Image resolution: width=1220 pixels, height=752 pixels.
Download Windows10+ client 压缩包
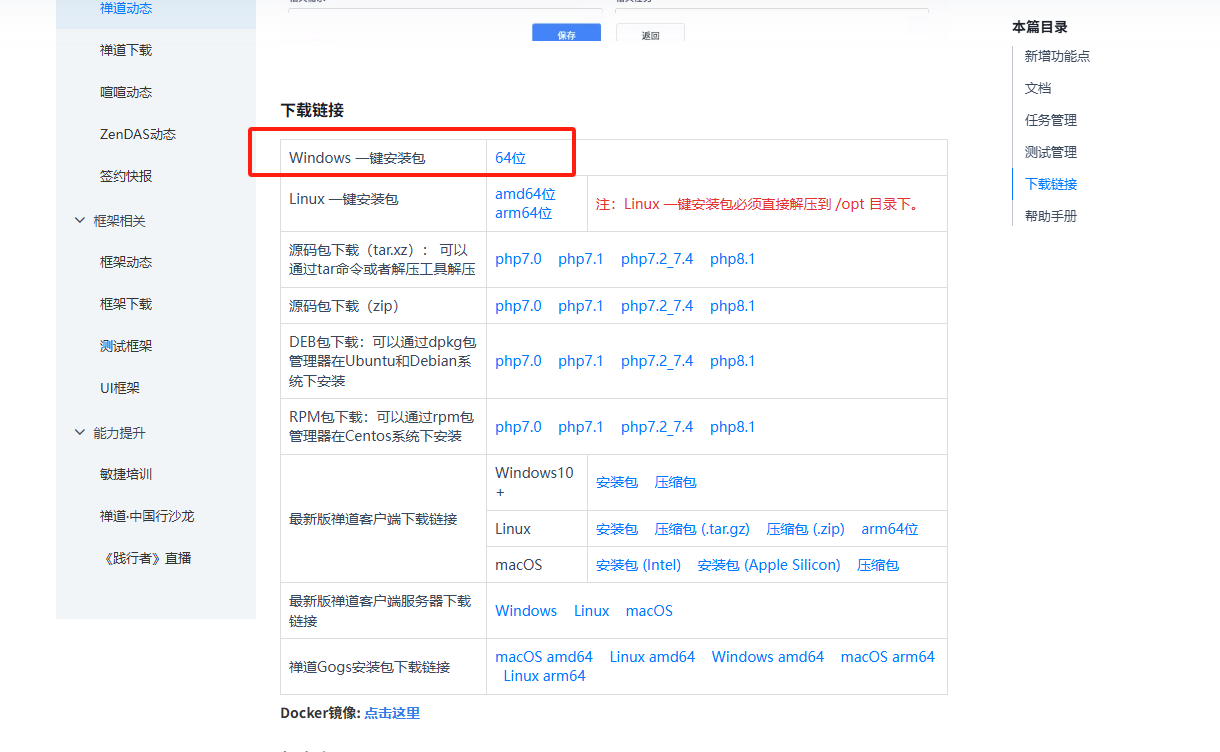[675, 482]
